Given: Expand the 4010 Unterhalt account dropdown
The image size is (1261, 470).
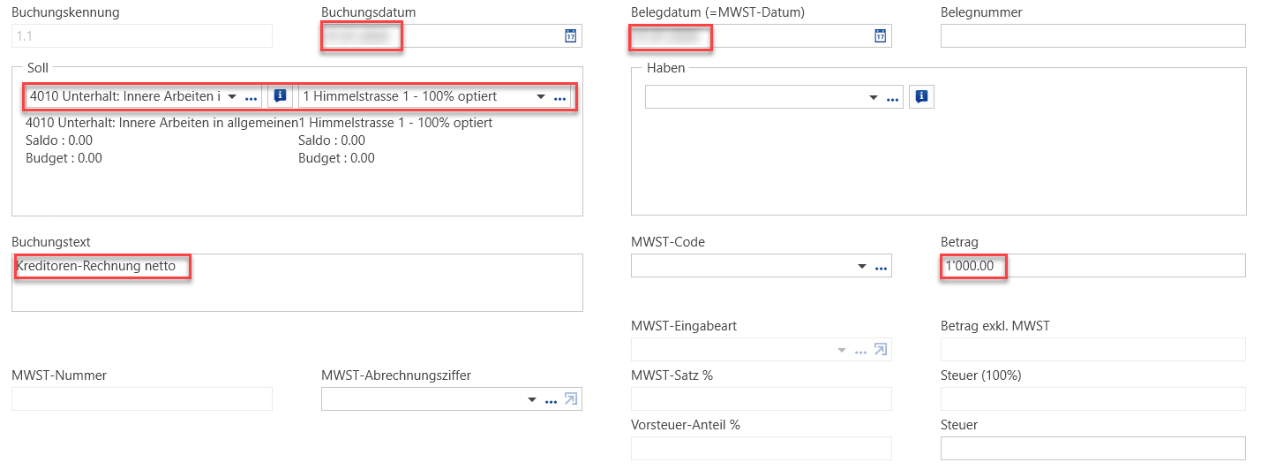Looking at the screenshot, I should [232, 97].
